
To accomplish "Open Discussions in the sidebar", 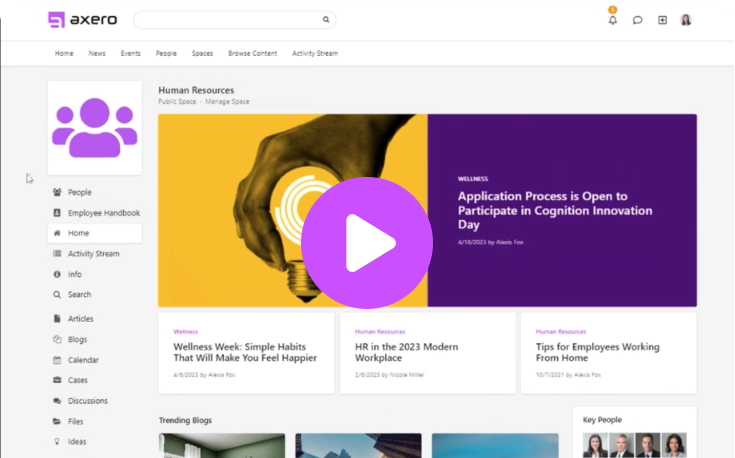I will click(x=87, y=401).
